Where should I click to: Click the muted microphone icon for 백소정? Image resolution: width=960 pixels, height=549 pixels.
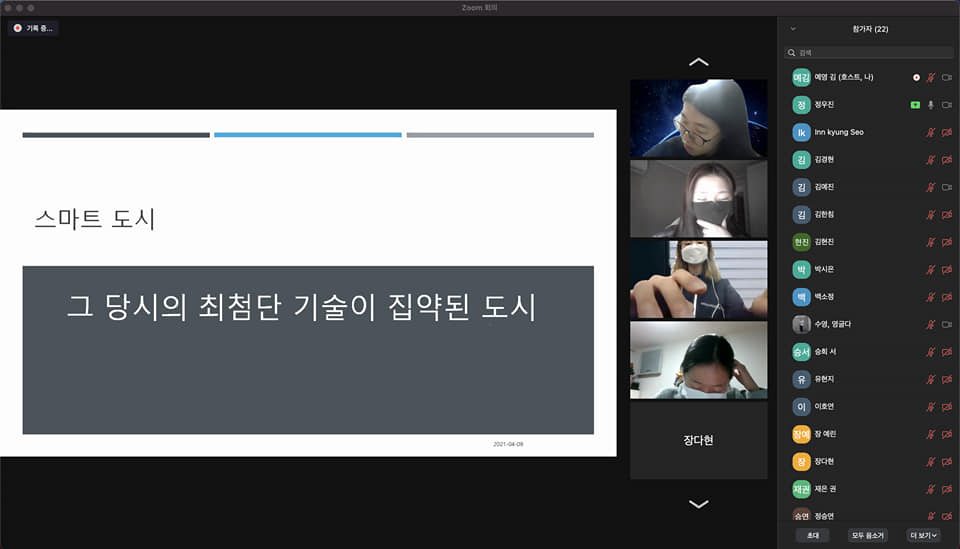point(931,297)
